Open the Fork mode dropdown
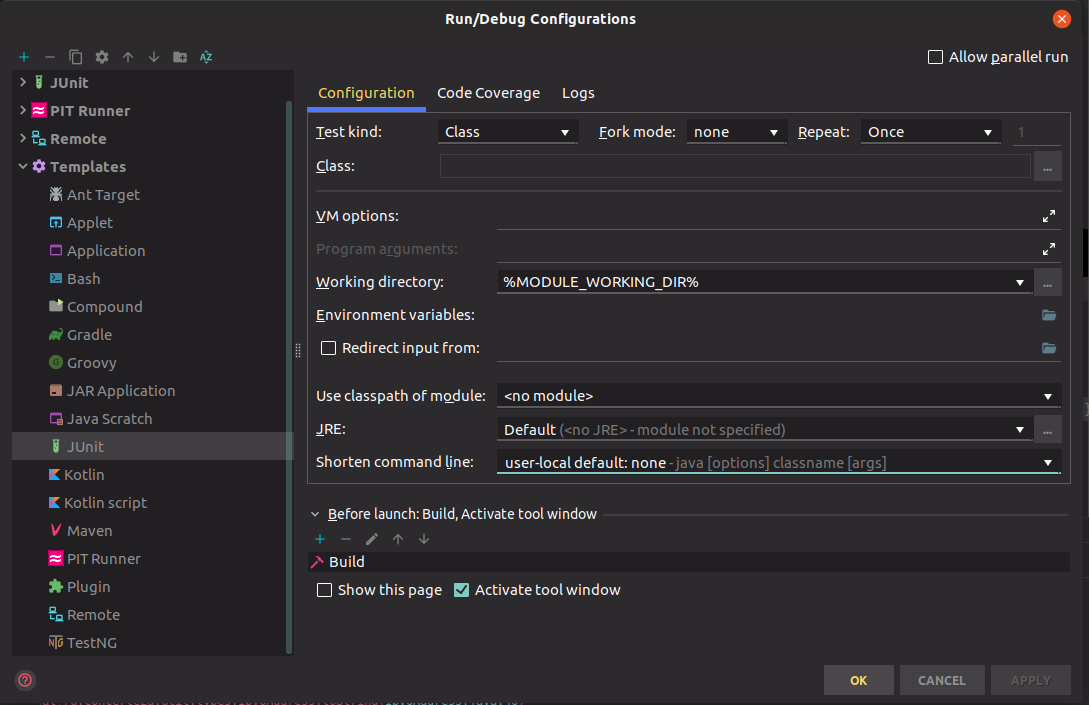Viewport: 1089px width, 705px height. 736,132
